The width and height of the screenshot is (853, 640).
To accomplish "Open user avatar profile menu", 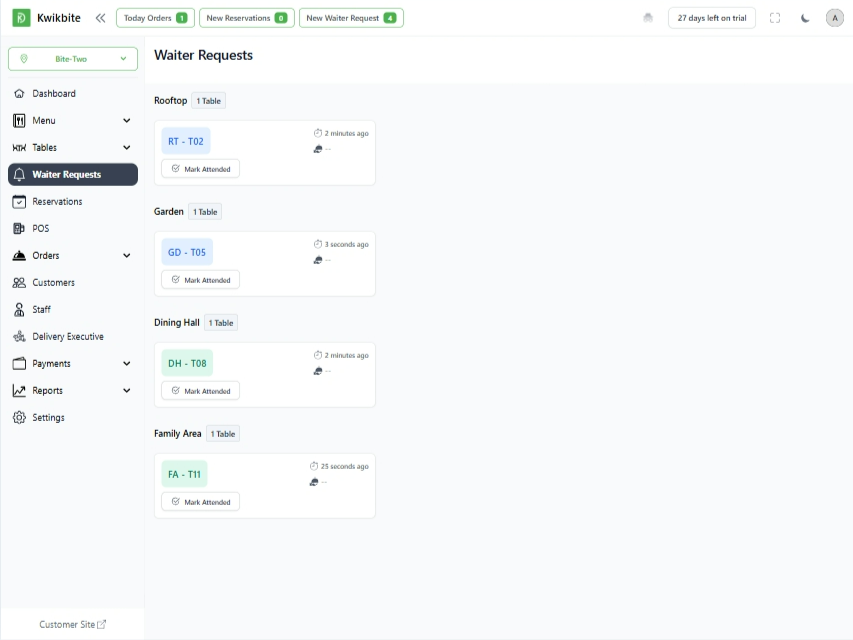I will [x=835, y=18].
